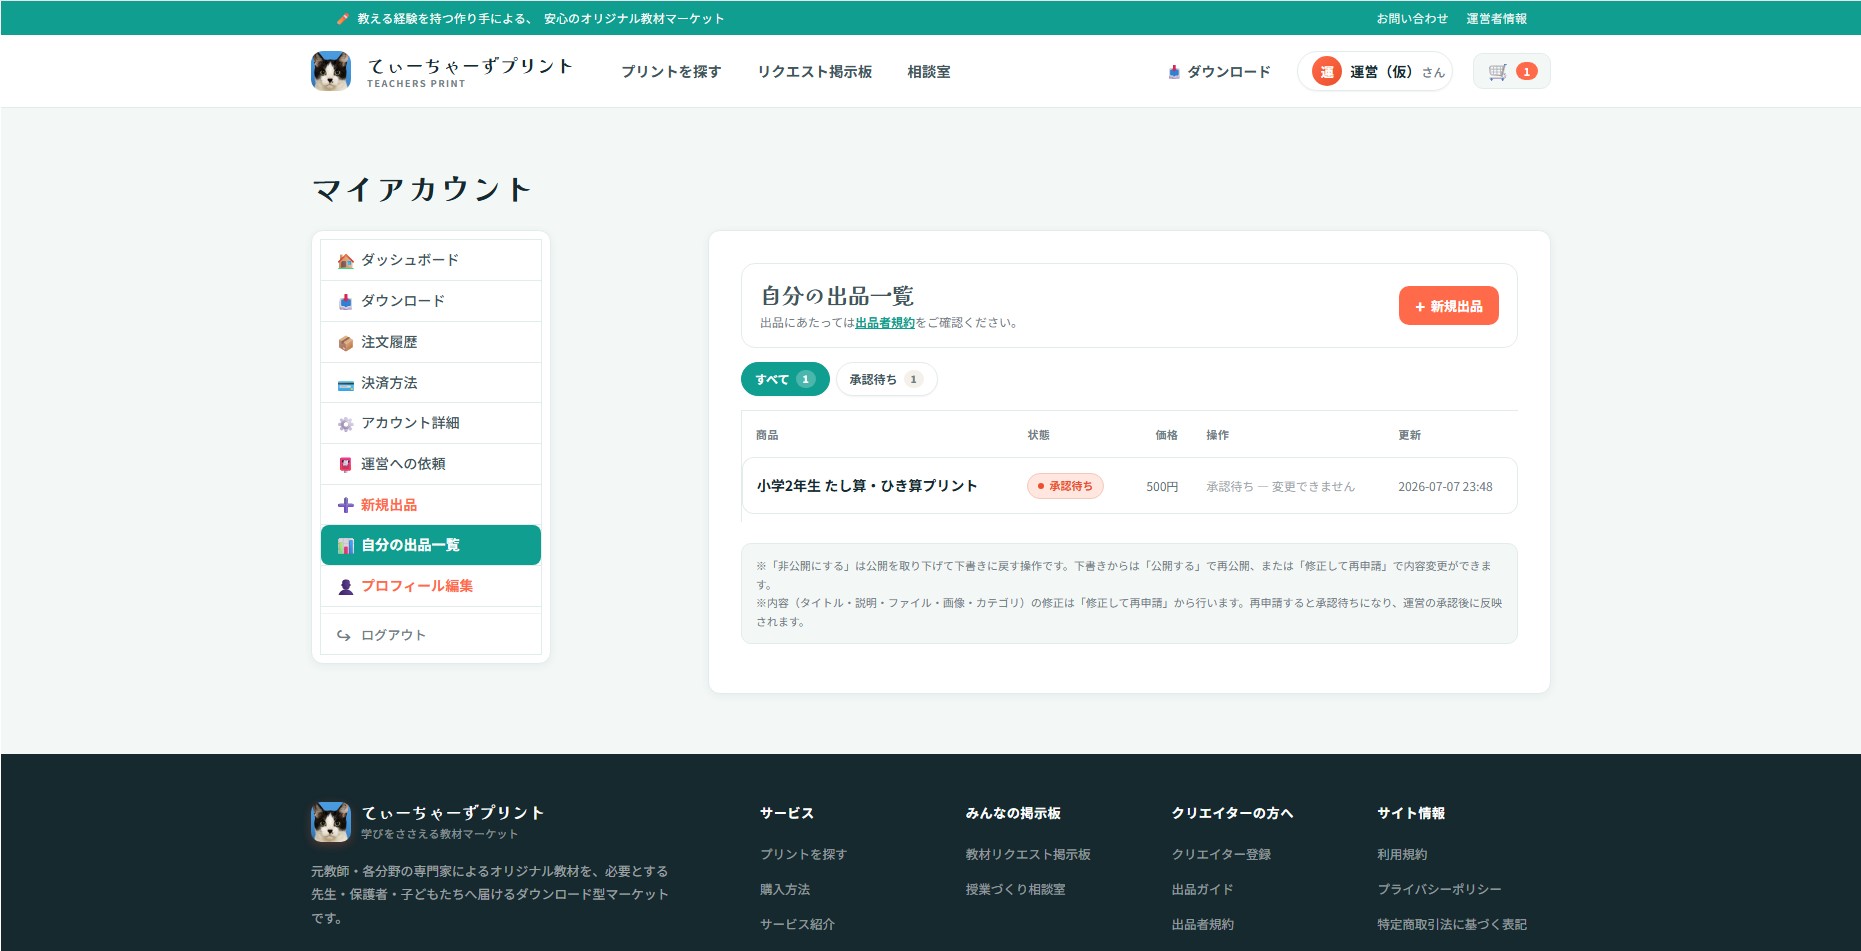Click the 承認待ち — 変更できません text
Screen dimensions: 1861x951
point(1280,487)
